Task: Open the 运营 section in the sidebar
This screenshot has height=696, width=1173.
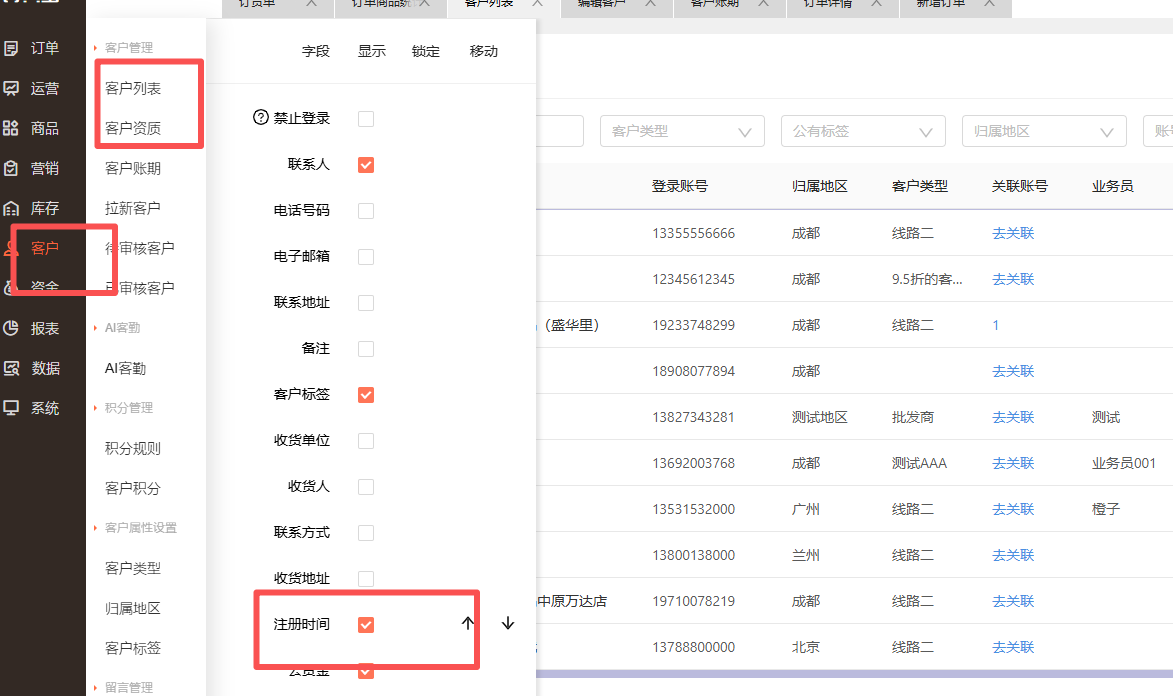Action: [x=31, y=88]
